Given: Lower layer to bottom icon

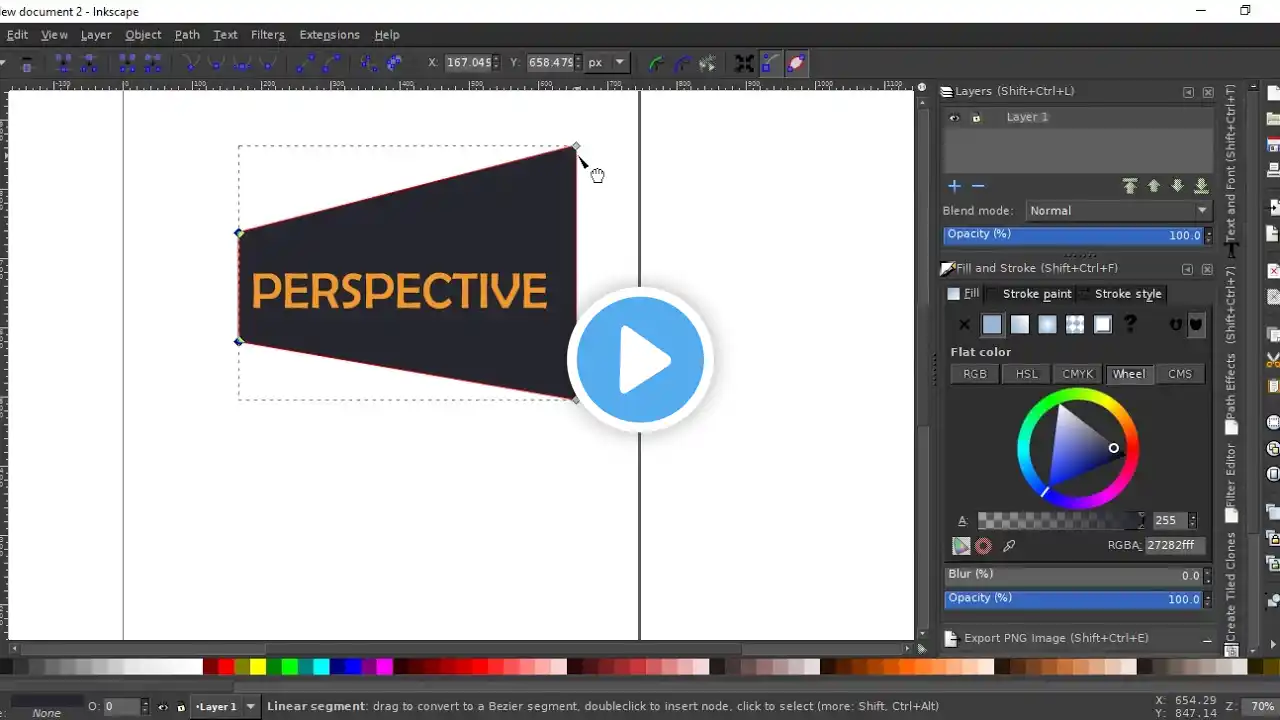Looking at the screenshot, I should point(1201,186).
